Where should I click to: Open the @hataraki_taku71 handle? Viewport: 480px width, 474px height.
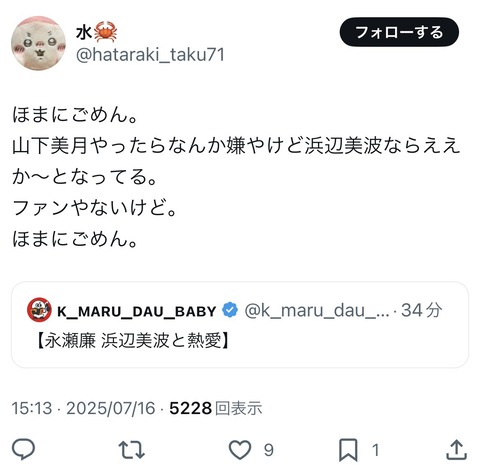point(150,55)
